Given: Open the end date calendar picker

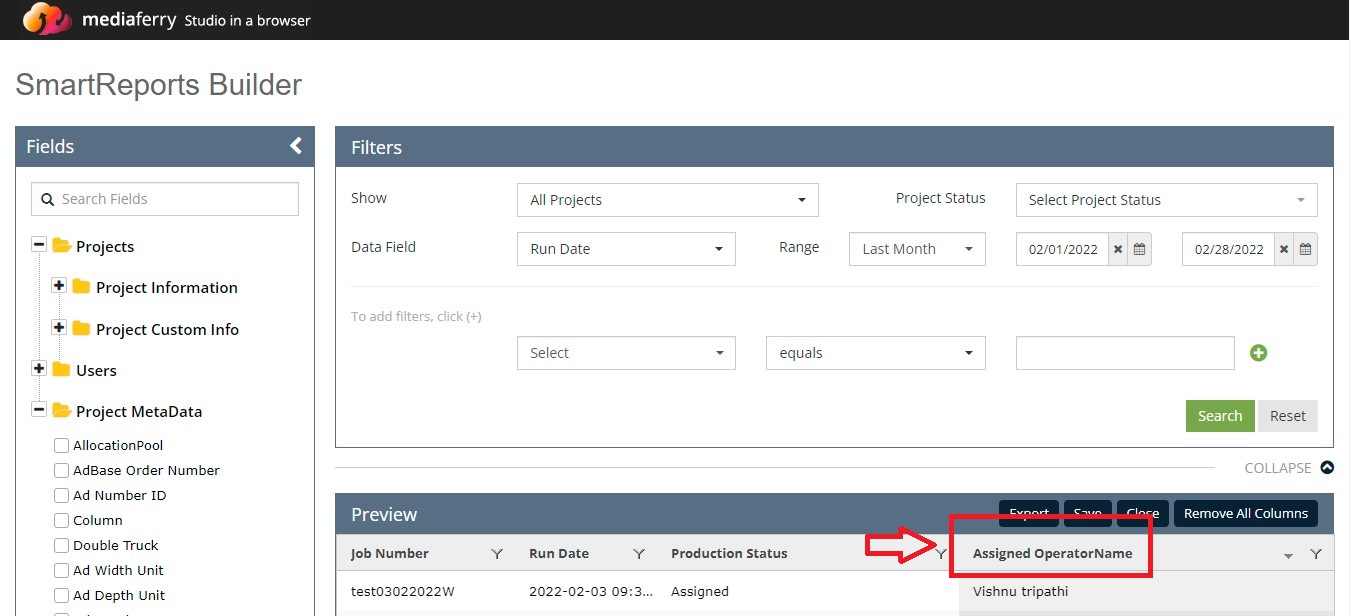Looking at the screenshot, I should (1305, 249).
